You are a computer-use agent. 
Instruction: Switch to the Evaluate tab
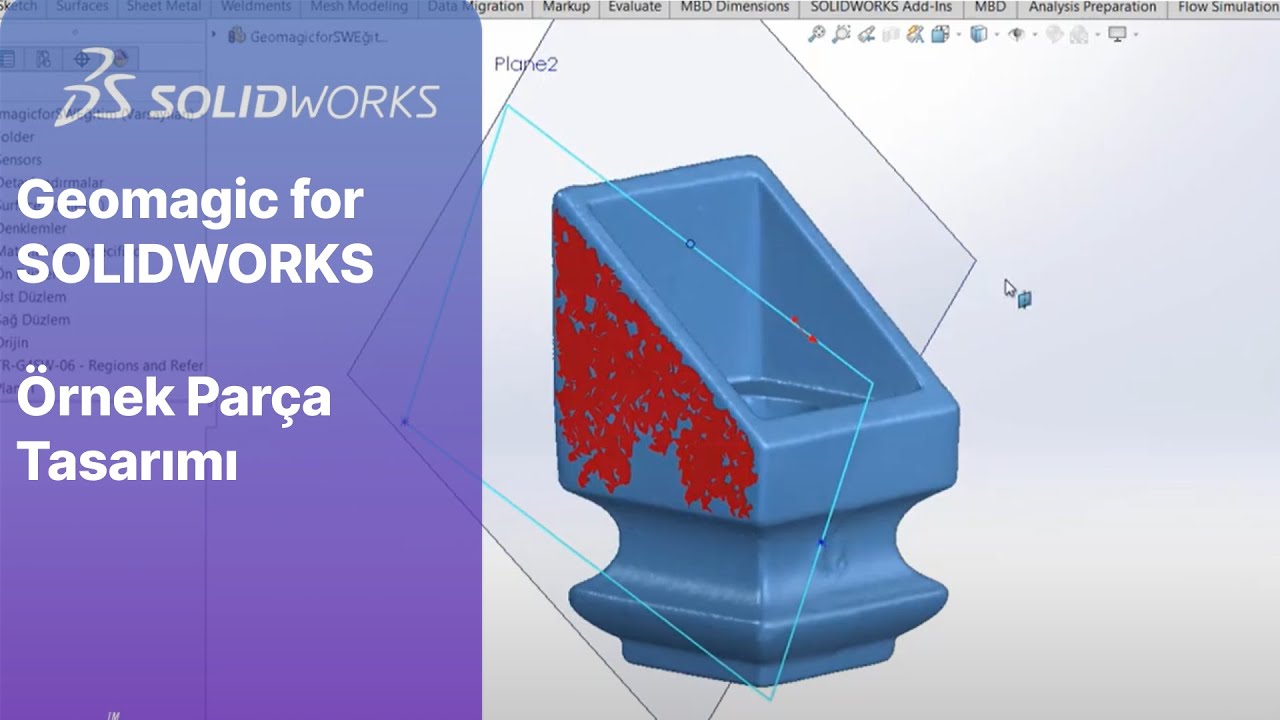point(635,7)
